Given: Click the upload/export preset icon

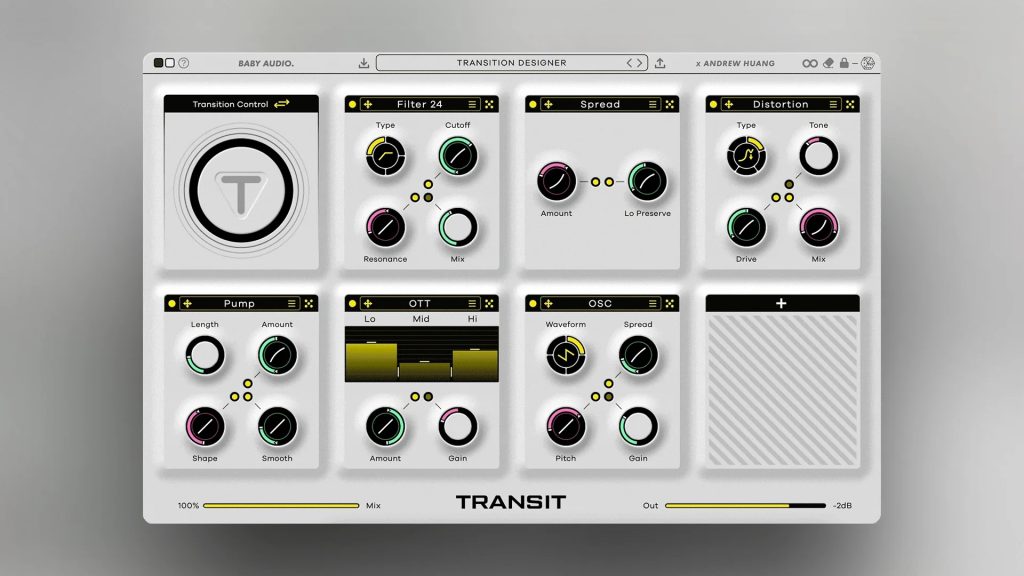Looking at the screenshot, I should pos(660,63).
